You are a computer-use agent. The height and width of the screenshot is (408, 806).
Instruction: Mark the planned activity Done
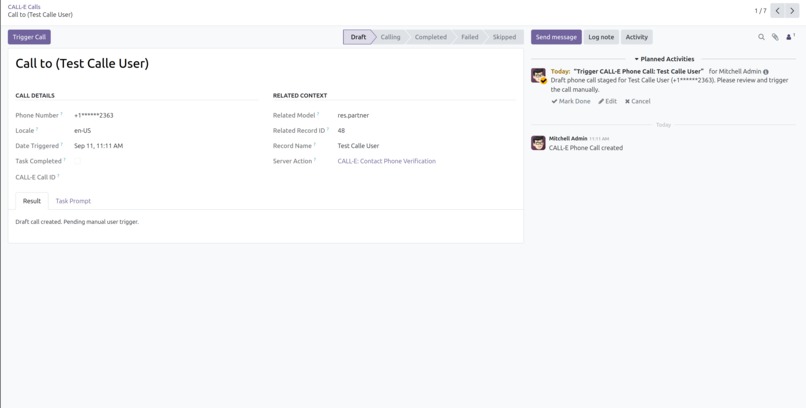click(571, 101)
